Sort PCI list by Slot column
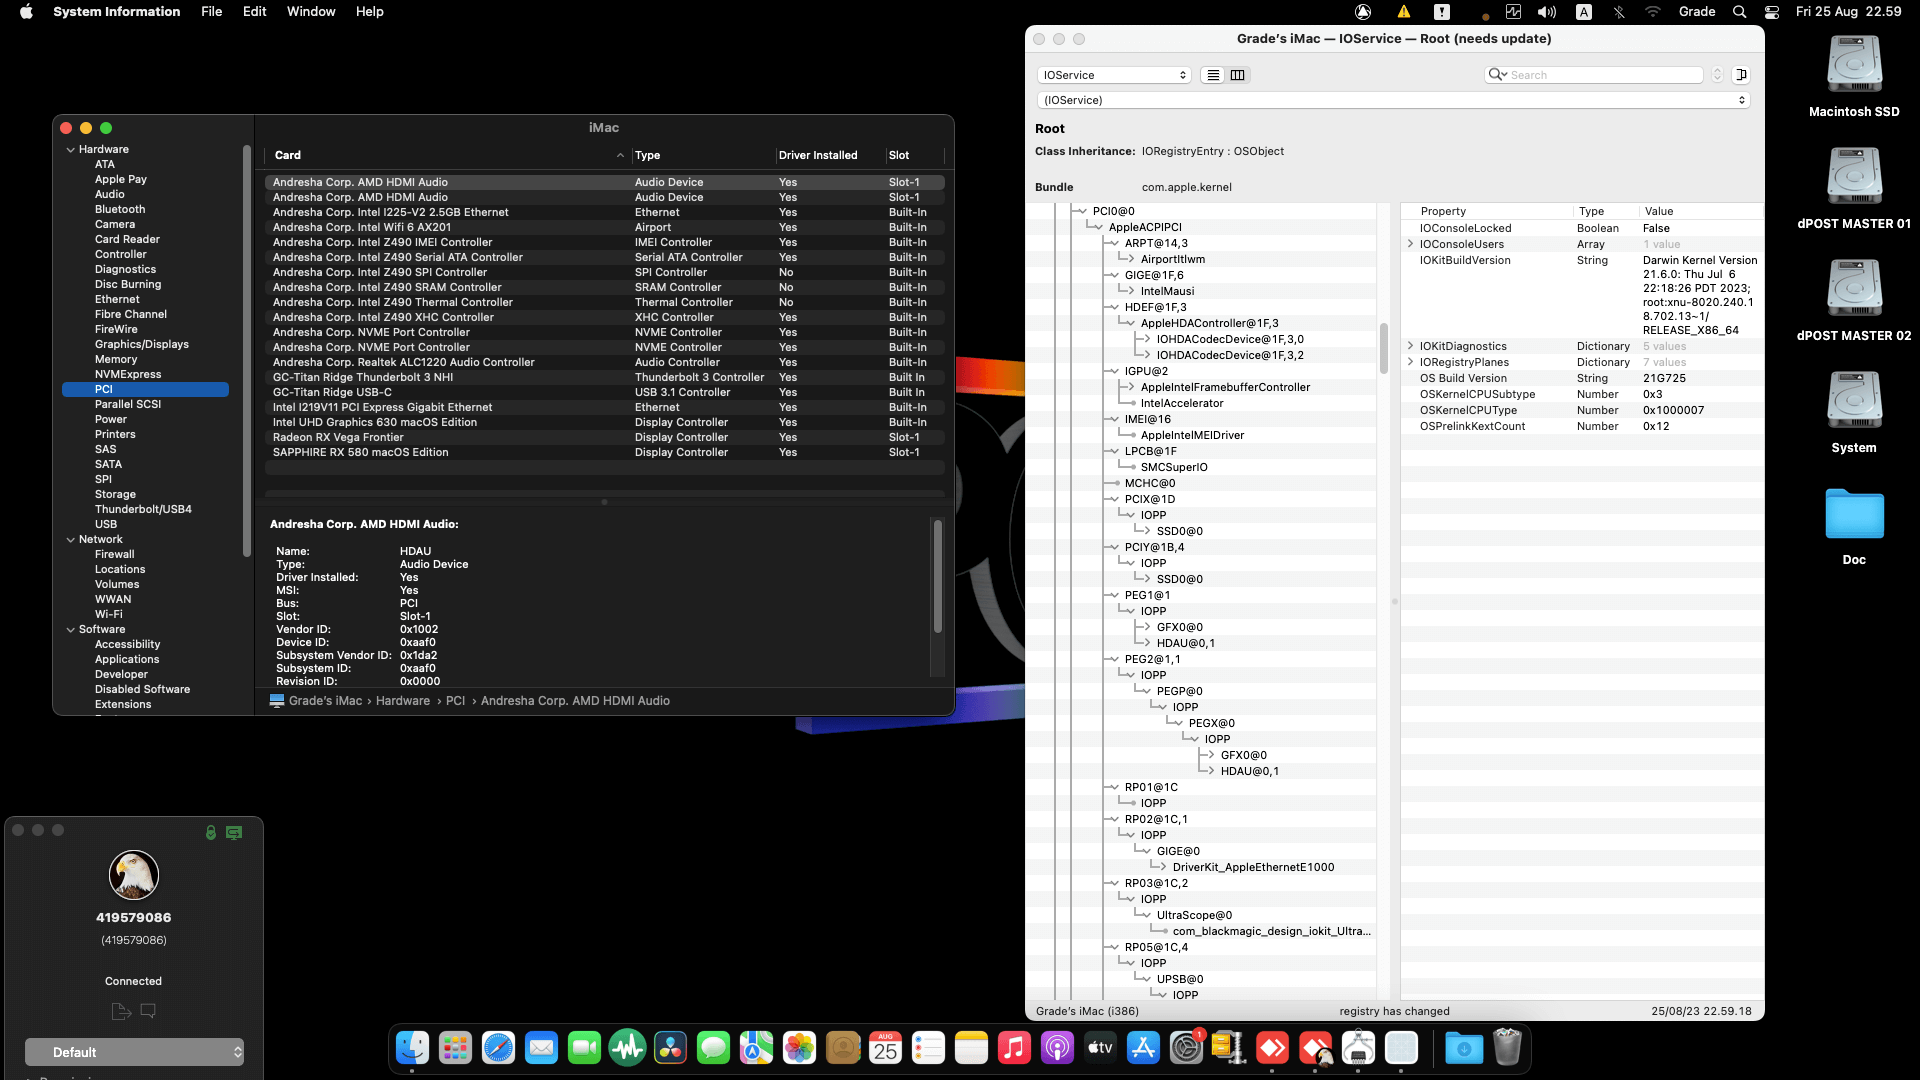 (914, 155)
